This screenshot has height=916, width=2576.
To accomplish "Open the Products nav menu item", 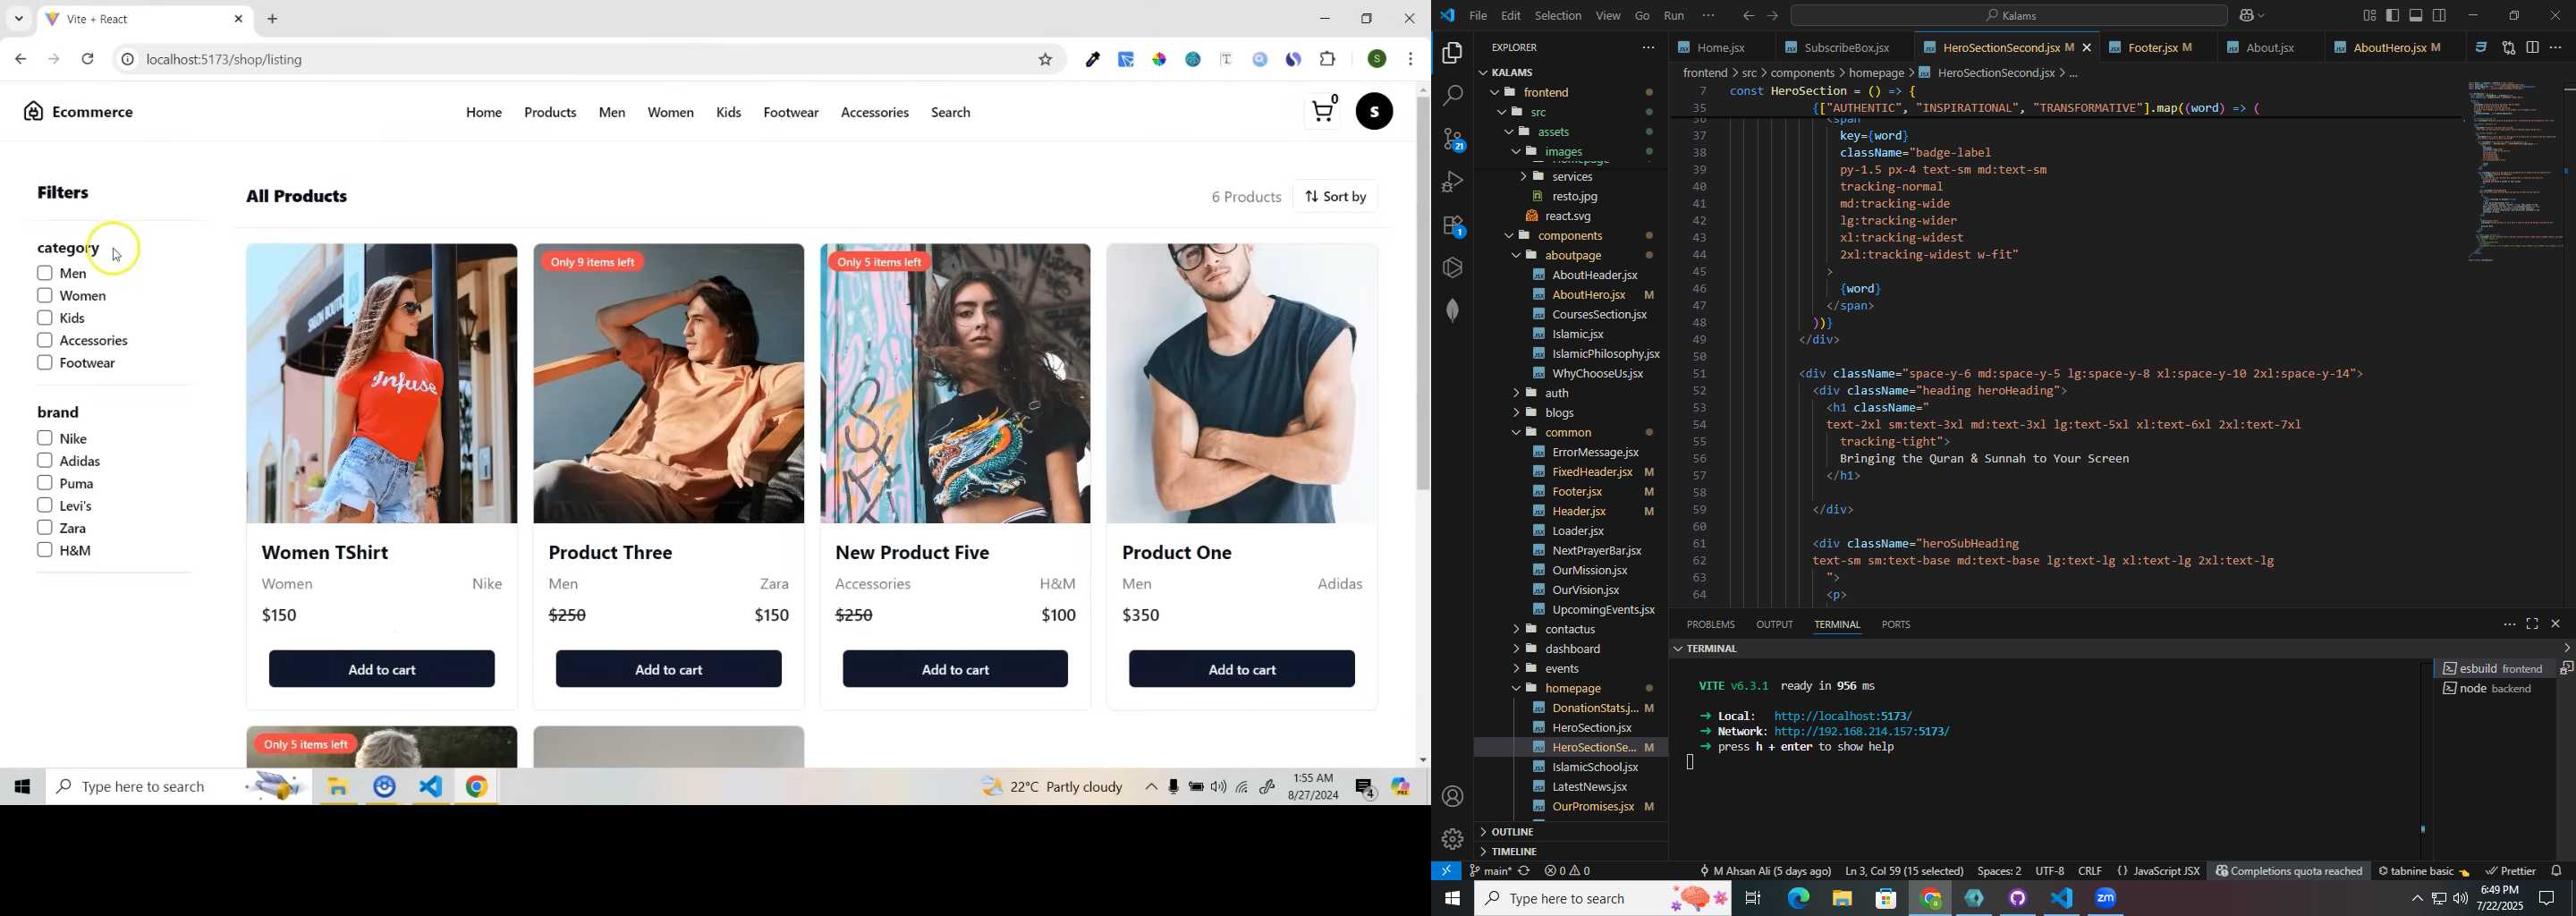I will (550, 113).
